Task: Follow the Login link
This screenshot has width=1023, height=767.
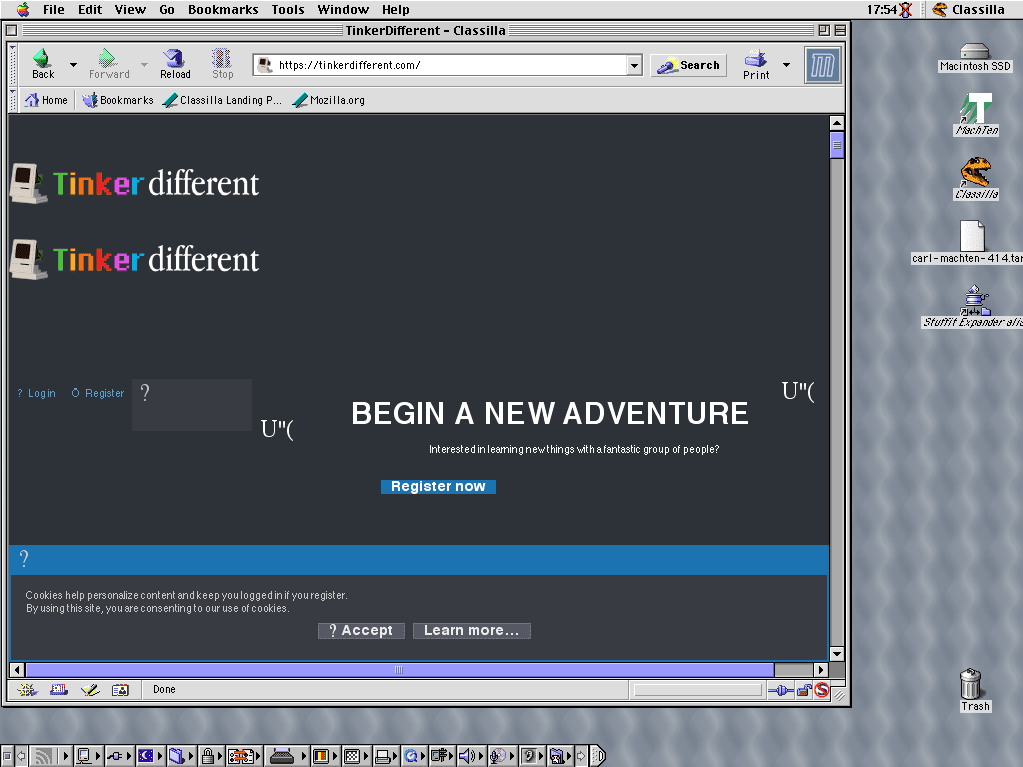Action: (37, 393)
